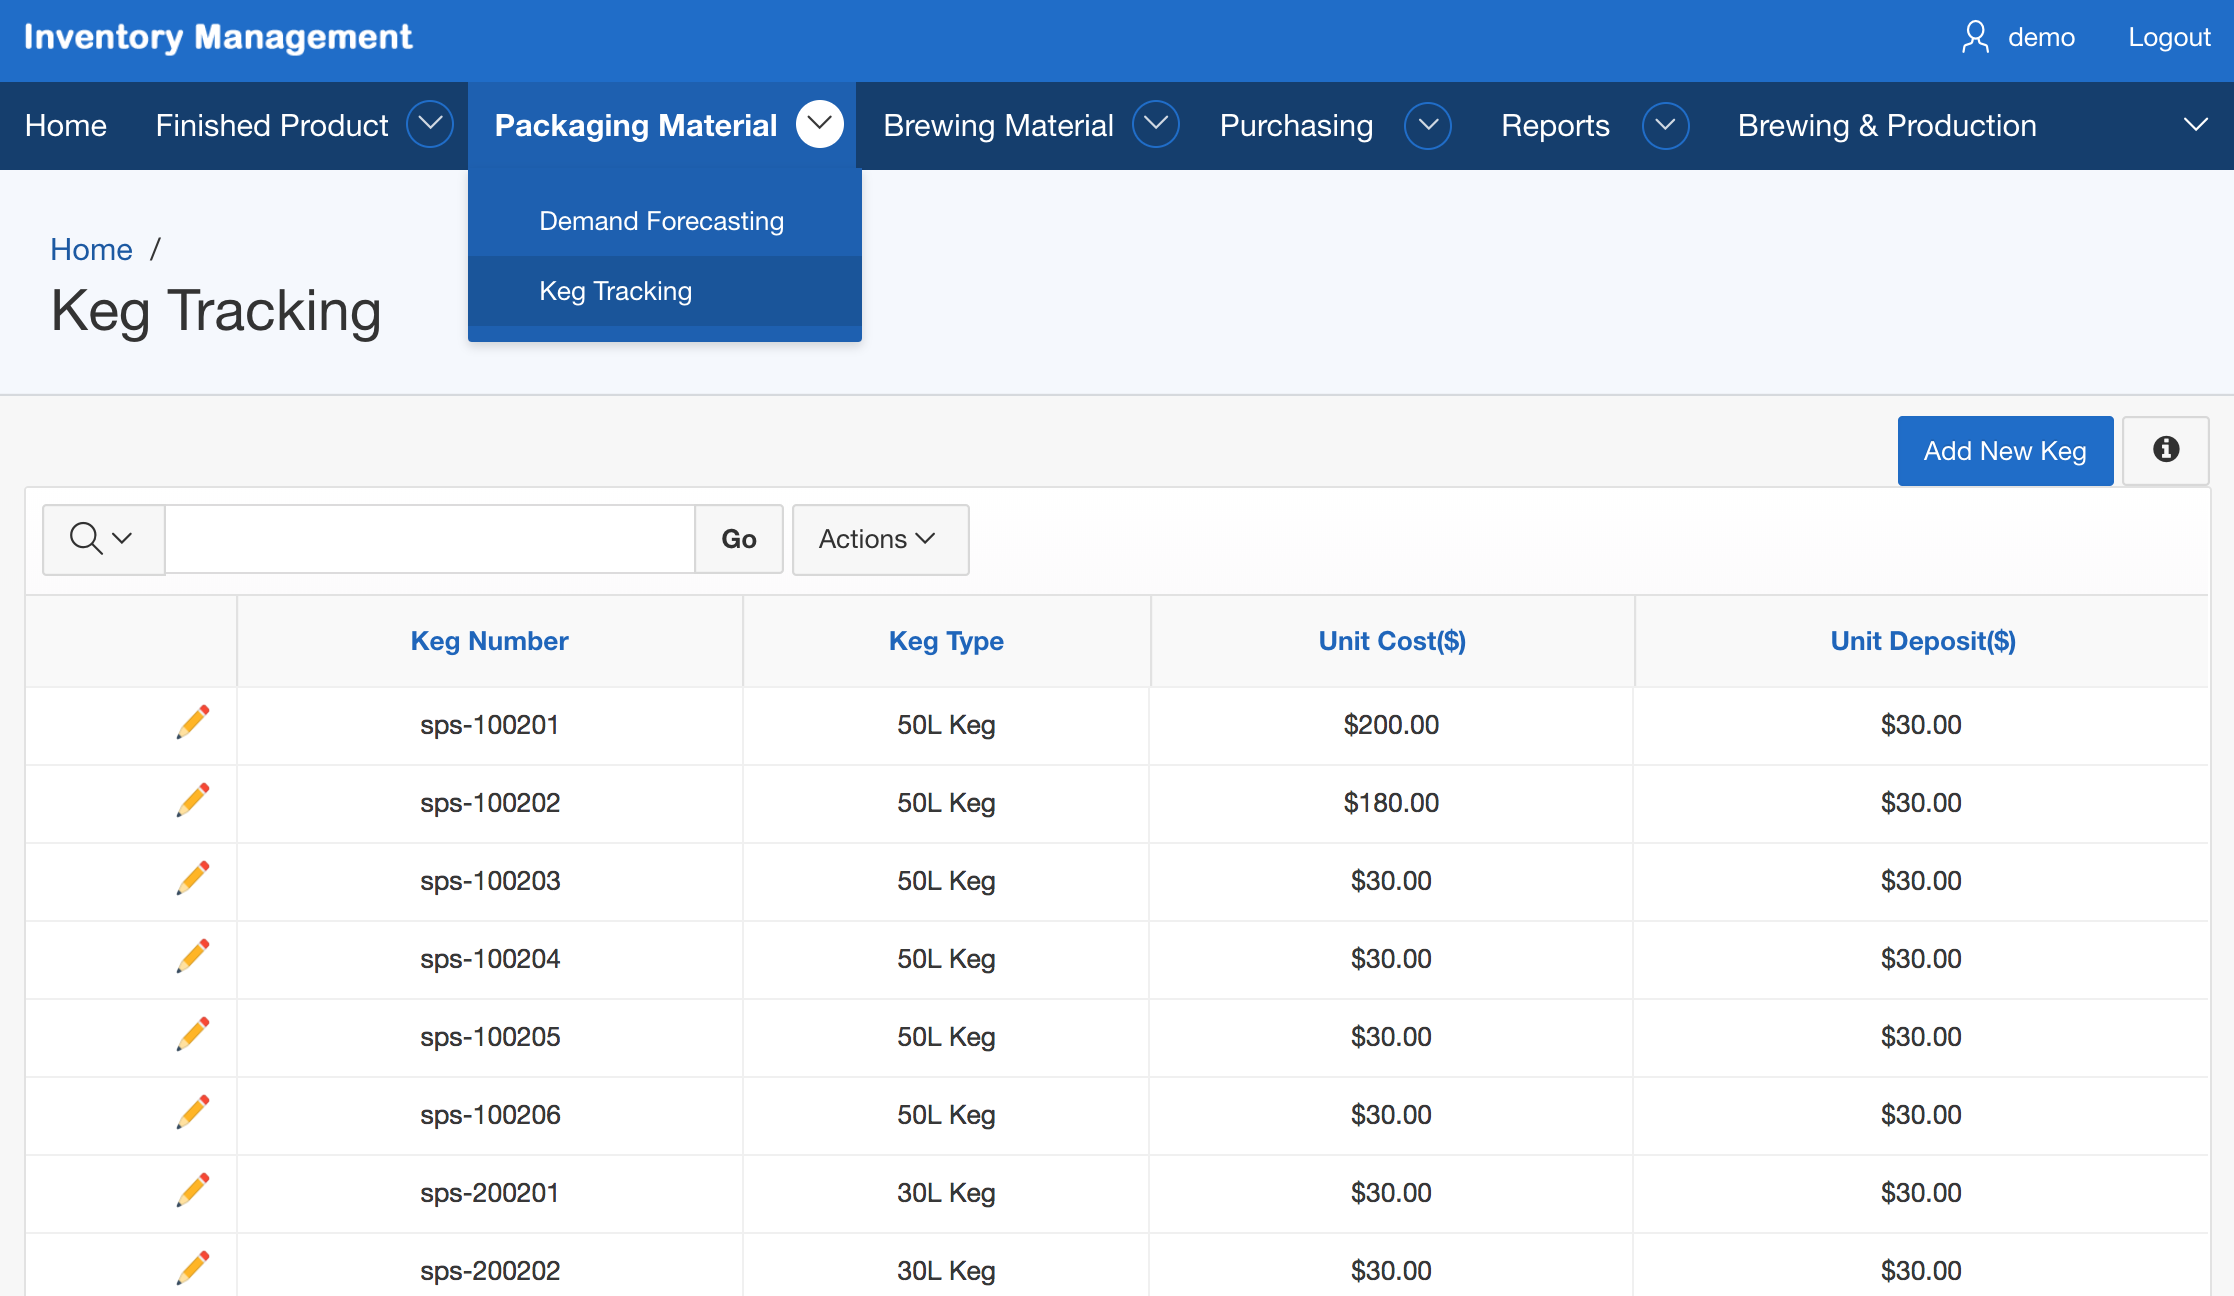
Task: Edit the sps-100204 keg row
Action: pyautogui.click(x=193, y=956)
